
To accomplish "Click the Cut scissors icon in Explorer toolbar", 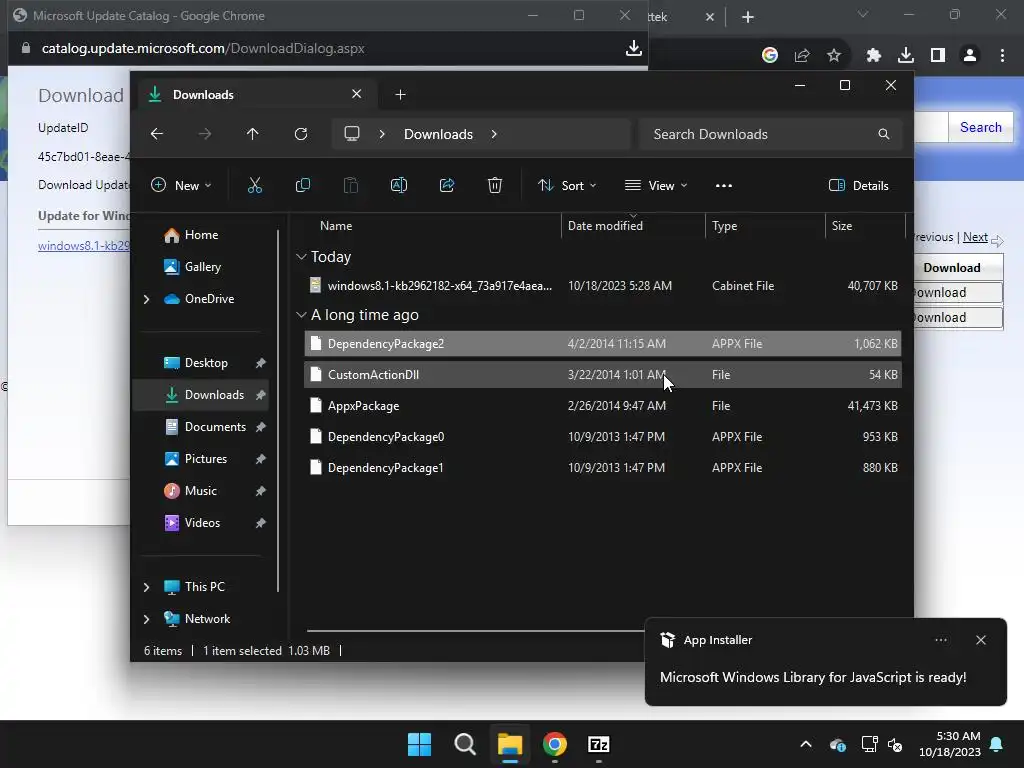I will (x=255, y=185).
